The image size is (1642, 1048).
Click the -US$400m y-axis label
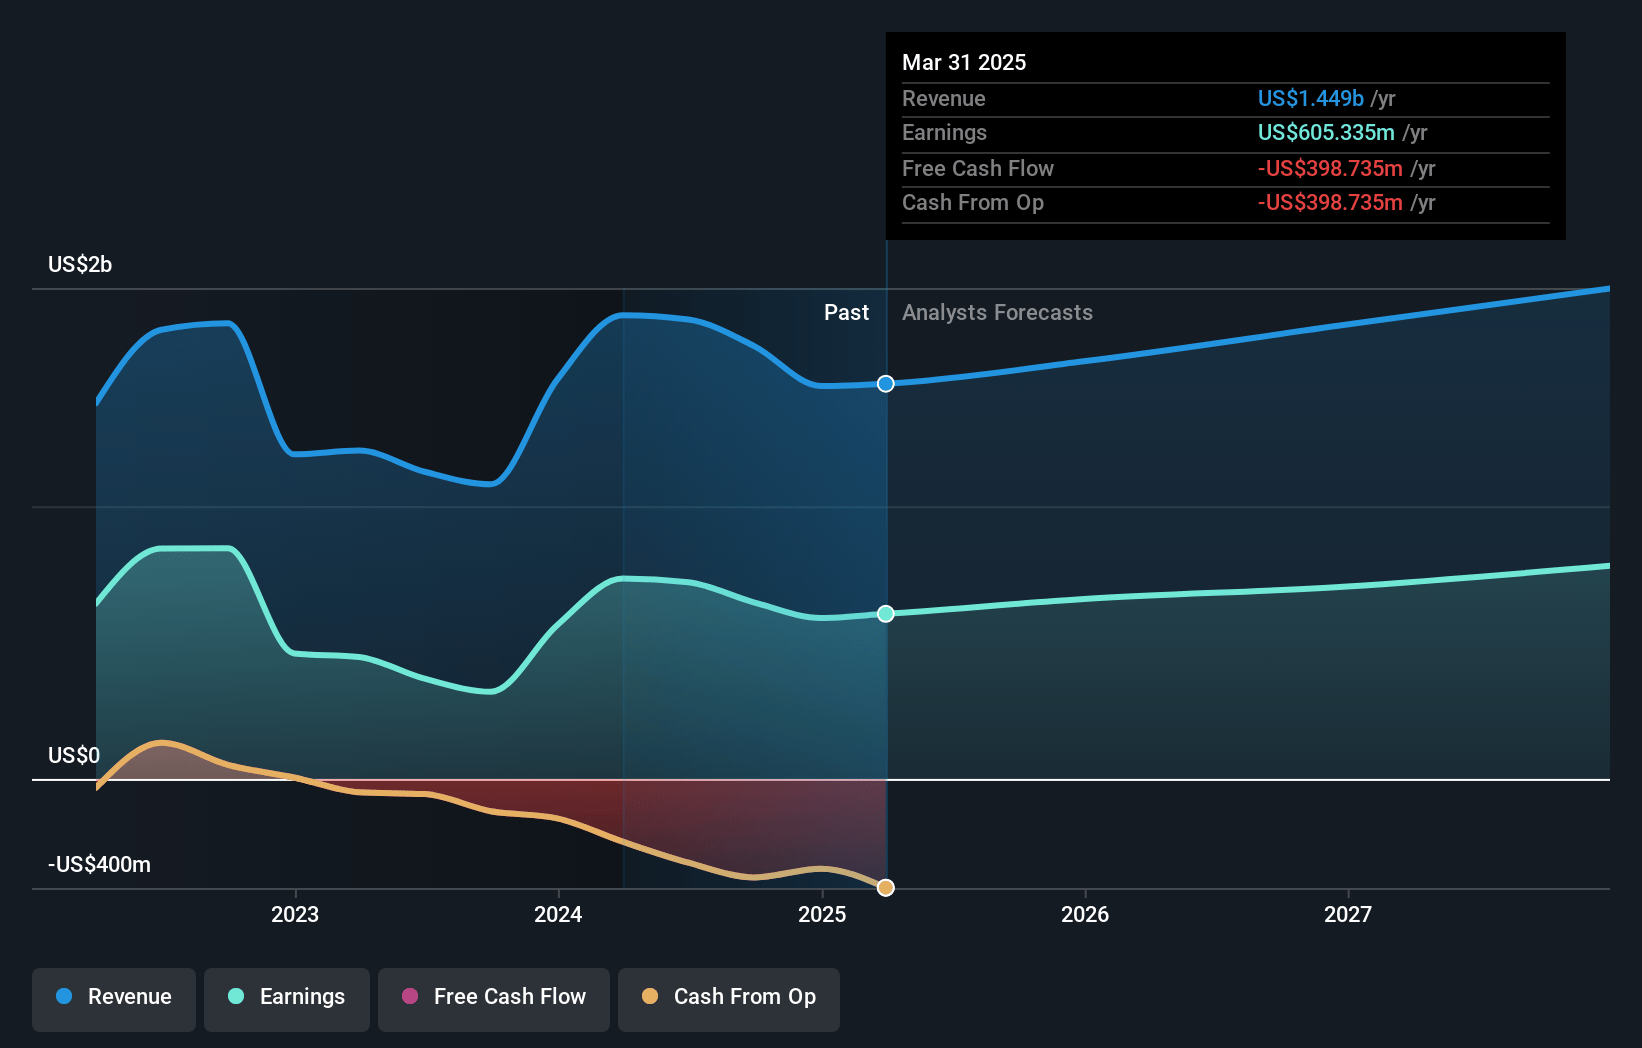[100, 865]
